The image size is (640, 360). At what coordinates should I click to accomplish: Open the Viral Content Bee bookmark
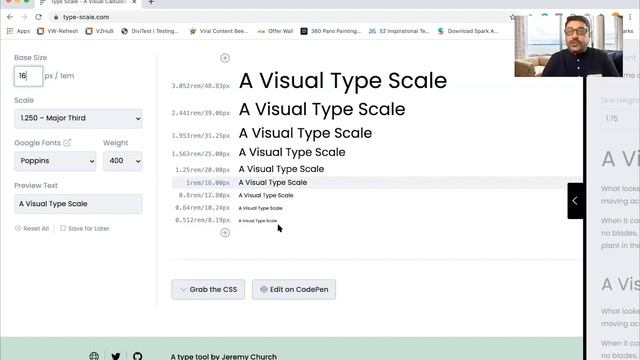[219, 31]
